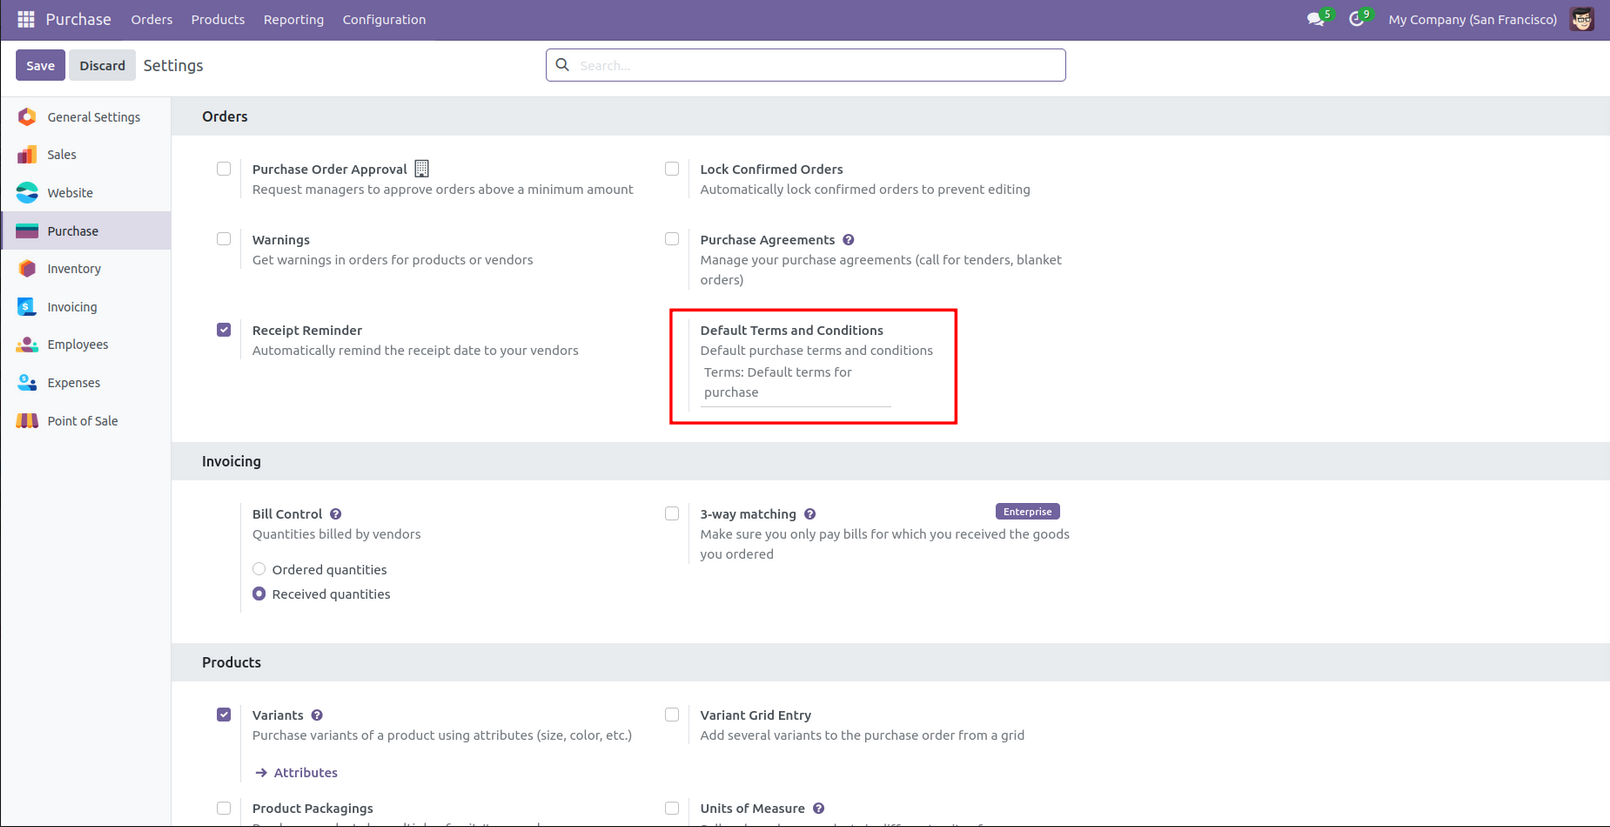Open the Reporting menu
Viewport: 1610px width, 827px height.
[294, 19]
